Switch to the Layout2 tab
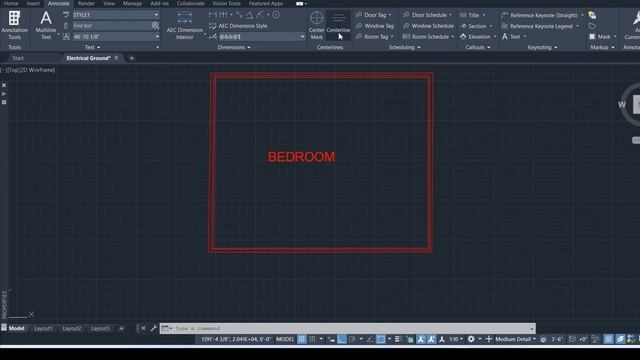Screen dimensions: 640x360 71,328
